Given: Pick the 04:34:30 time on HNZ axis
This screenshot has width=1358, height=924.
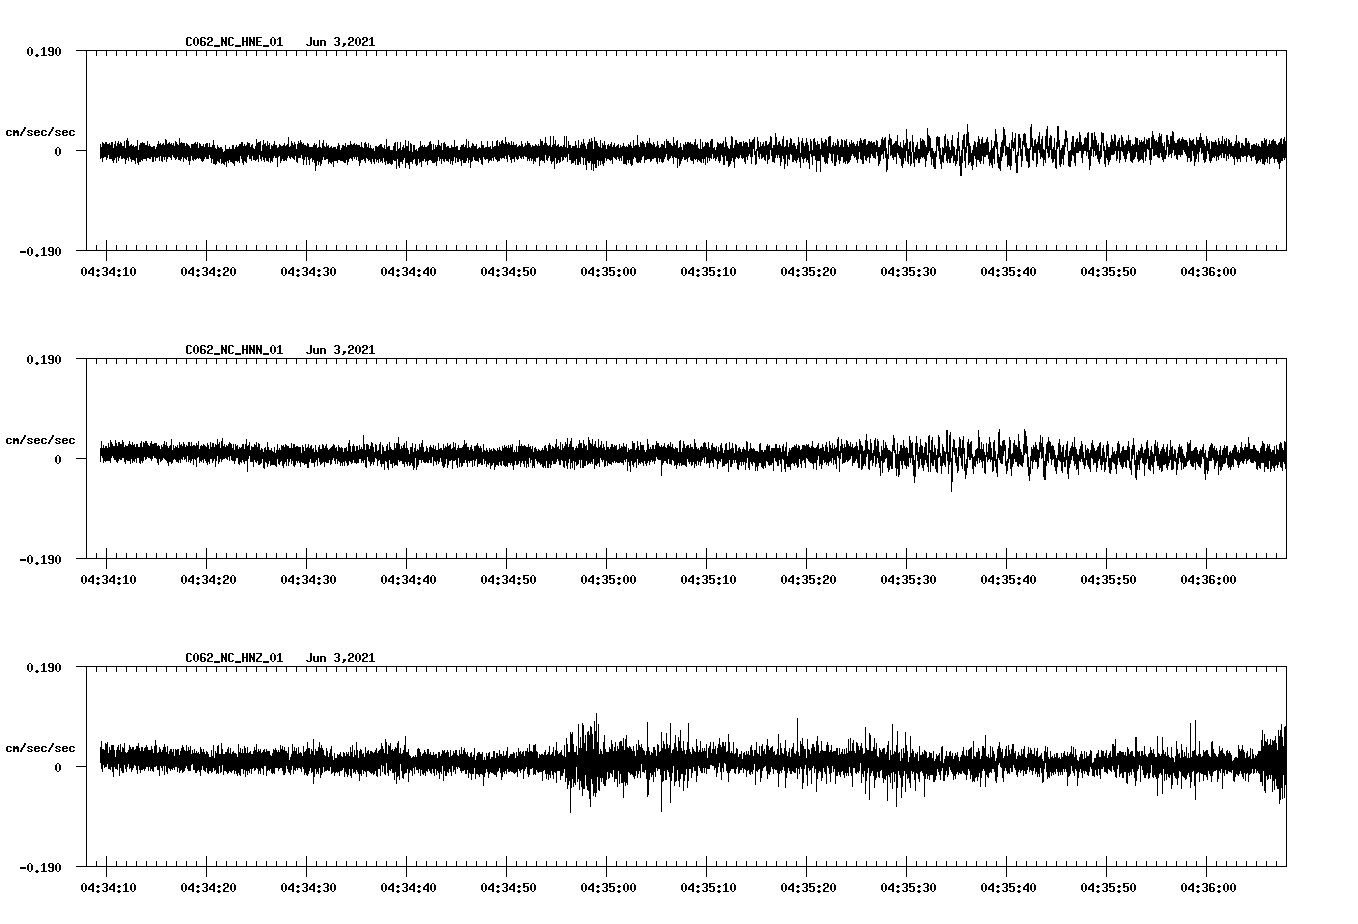Looking at the screenshot, I should pyautogui.click(x=308, y=888).
